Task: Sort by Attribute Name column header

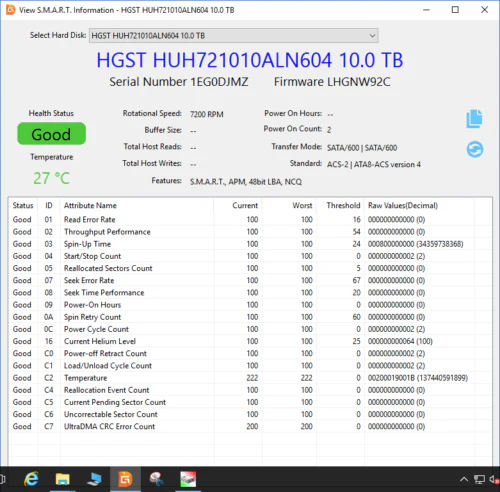Action: tap(137, 205)
